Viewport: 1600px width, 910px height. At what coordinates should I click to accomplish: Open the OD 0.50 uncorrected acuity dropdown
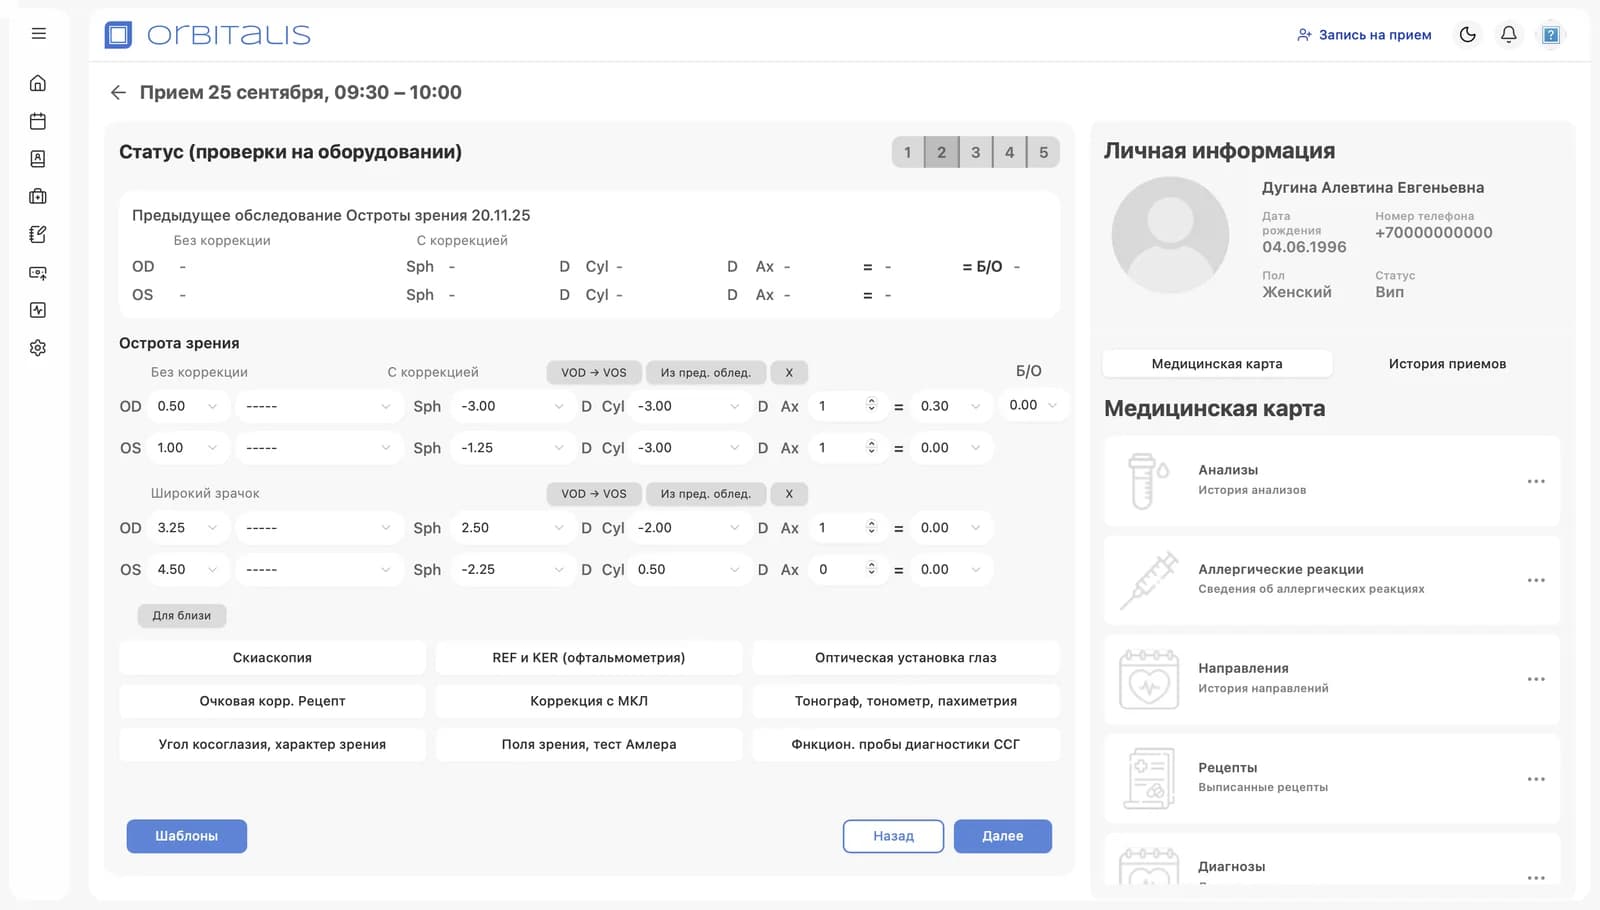[188, 406]
